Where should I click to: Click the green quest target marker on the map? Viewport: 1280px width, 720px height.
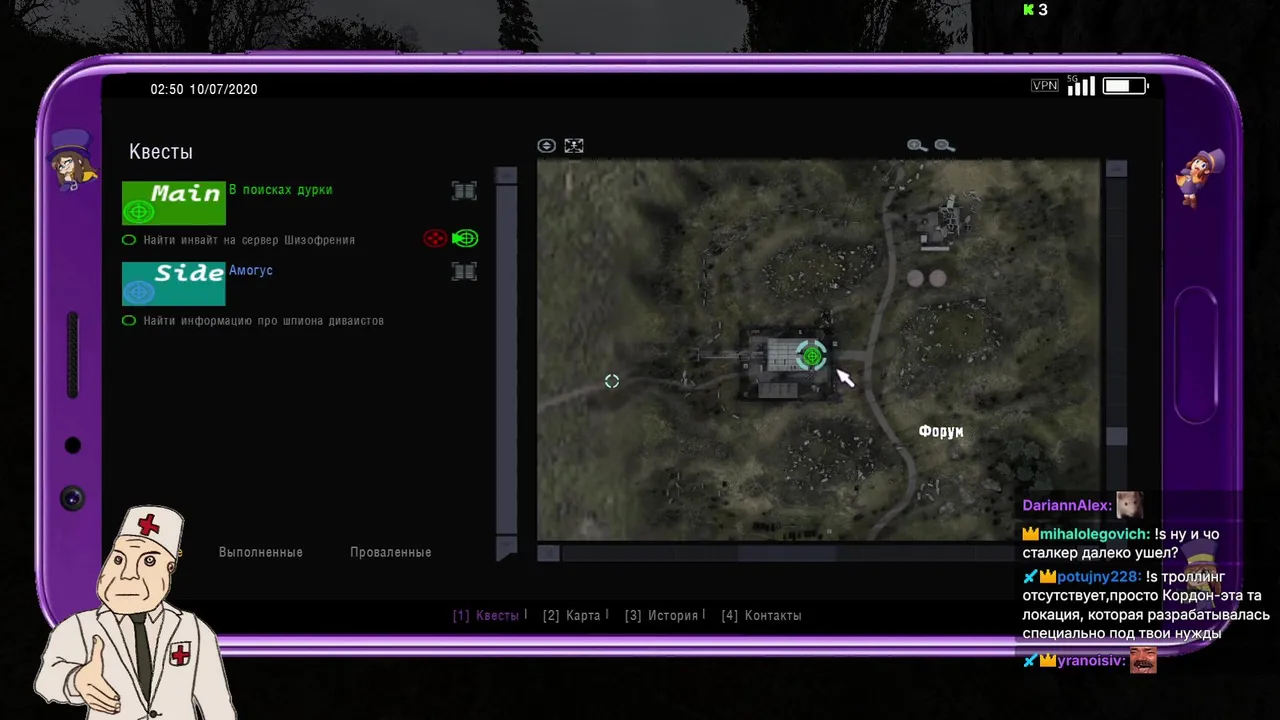coord(812,356)
